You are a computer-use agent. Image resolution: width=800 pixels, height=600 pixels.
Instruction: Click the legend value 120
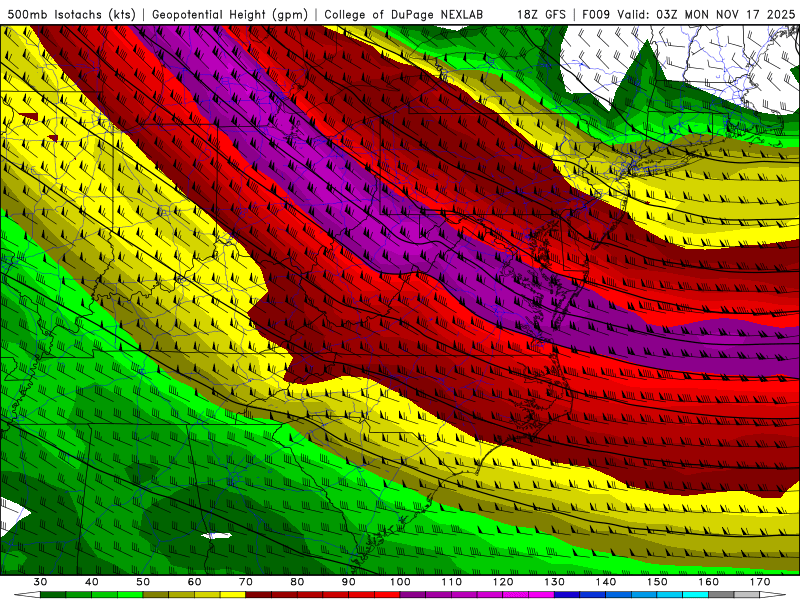(x=503, y=582)
